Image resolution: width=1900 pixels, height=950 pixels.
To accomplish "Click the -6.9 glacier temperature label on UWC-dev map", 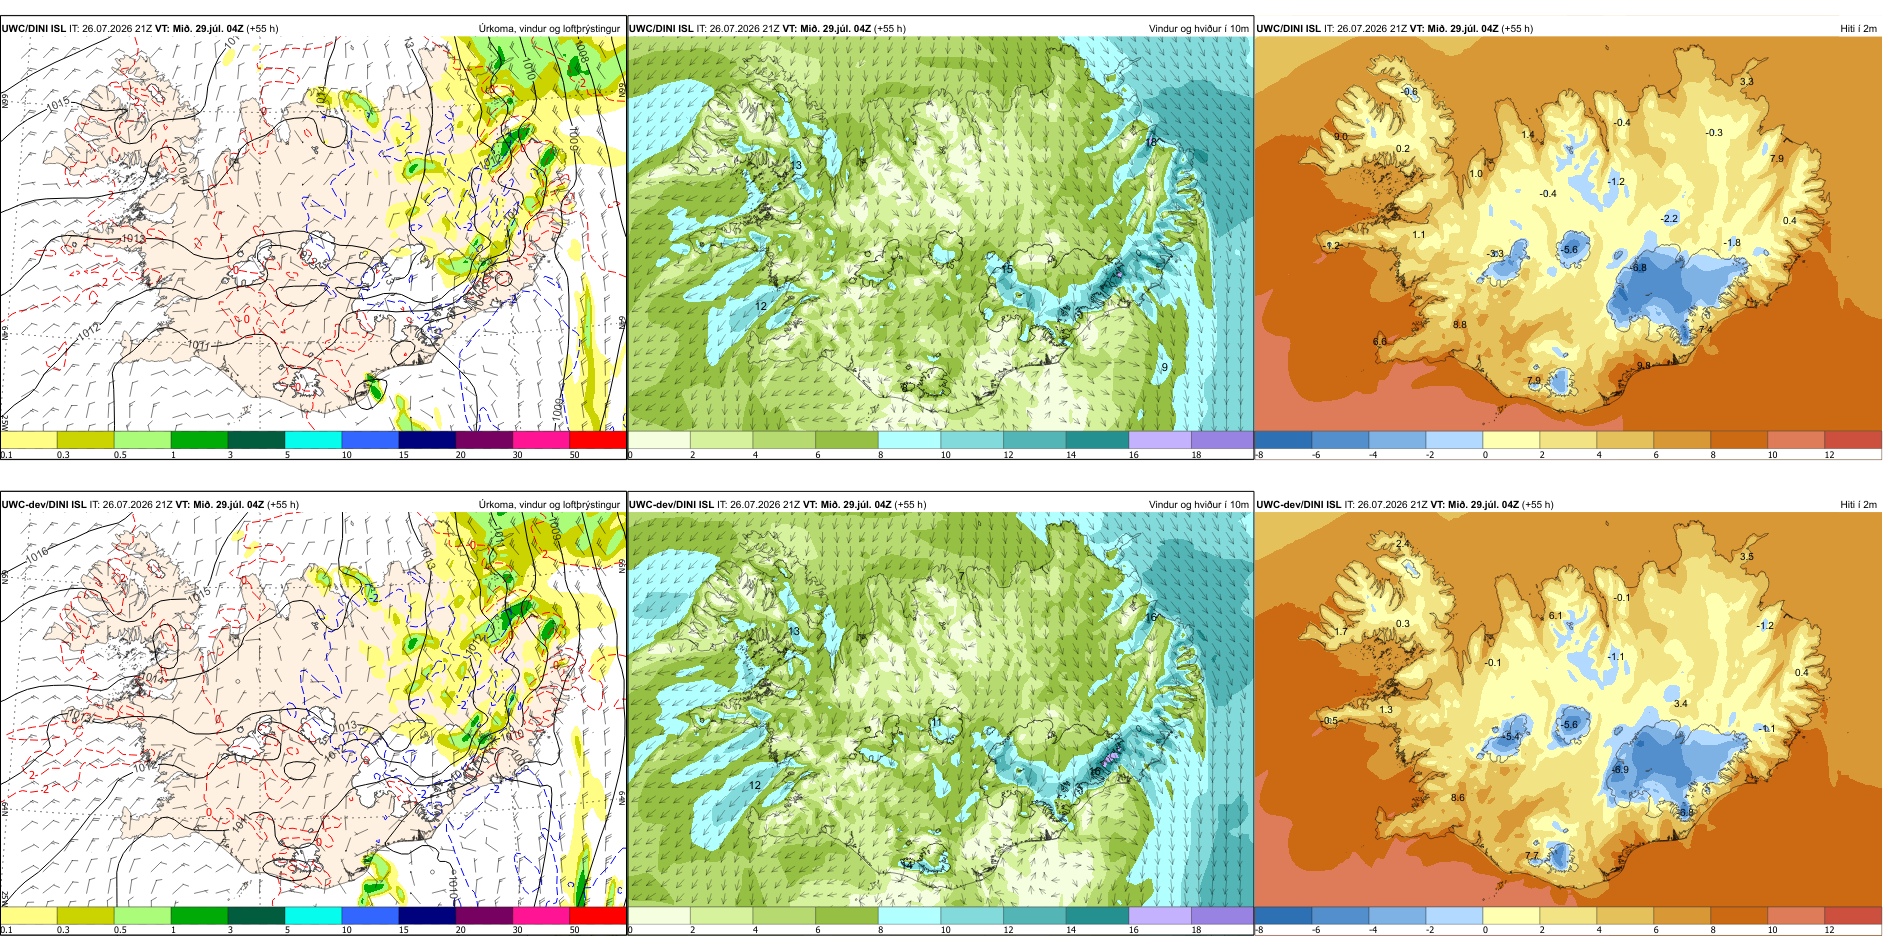I will [x=1620, y=769].
